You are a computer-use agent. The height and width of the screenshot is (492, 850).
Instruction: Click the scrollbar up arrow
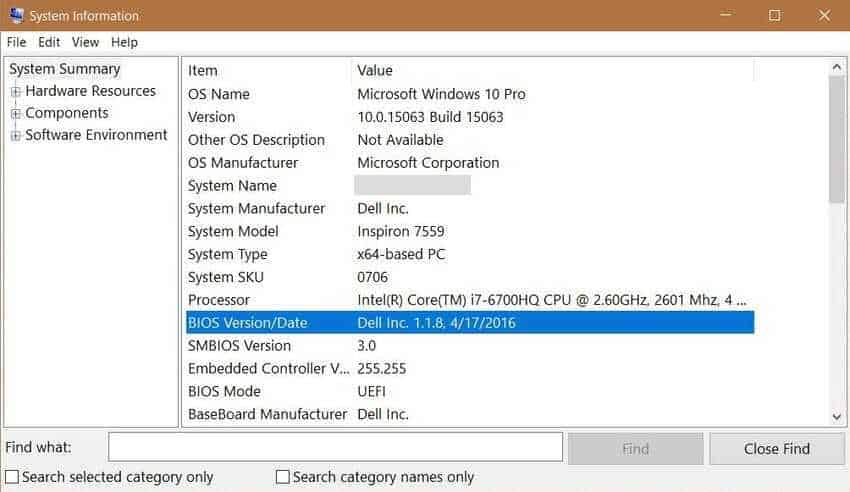836,67
